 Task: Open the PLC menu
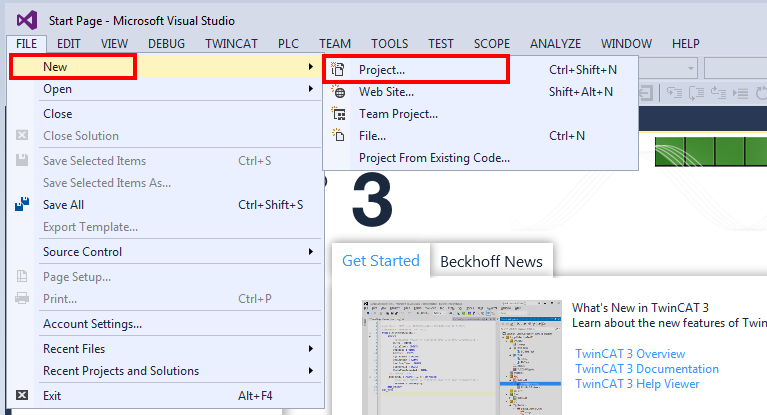[x=288, y=44]
